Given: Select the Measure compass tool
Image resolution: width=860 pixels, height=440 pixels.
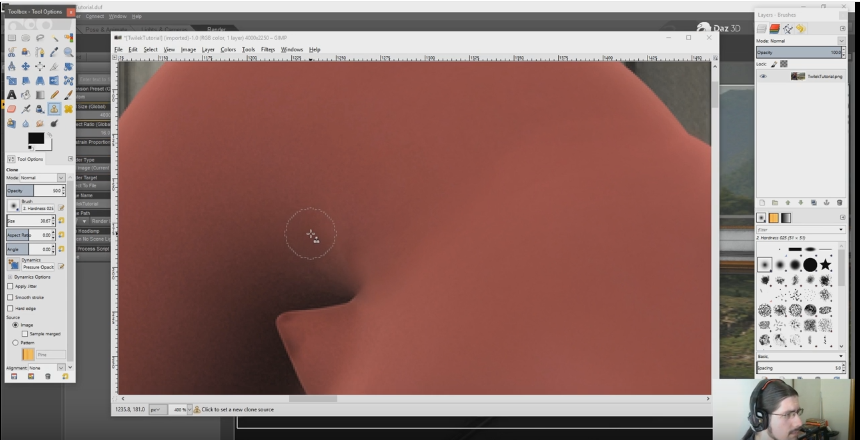Looking at the screenshot, I should click(x=12, y=66).
